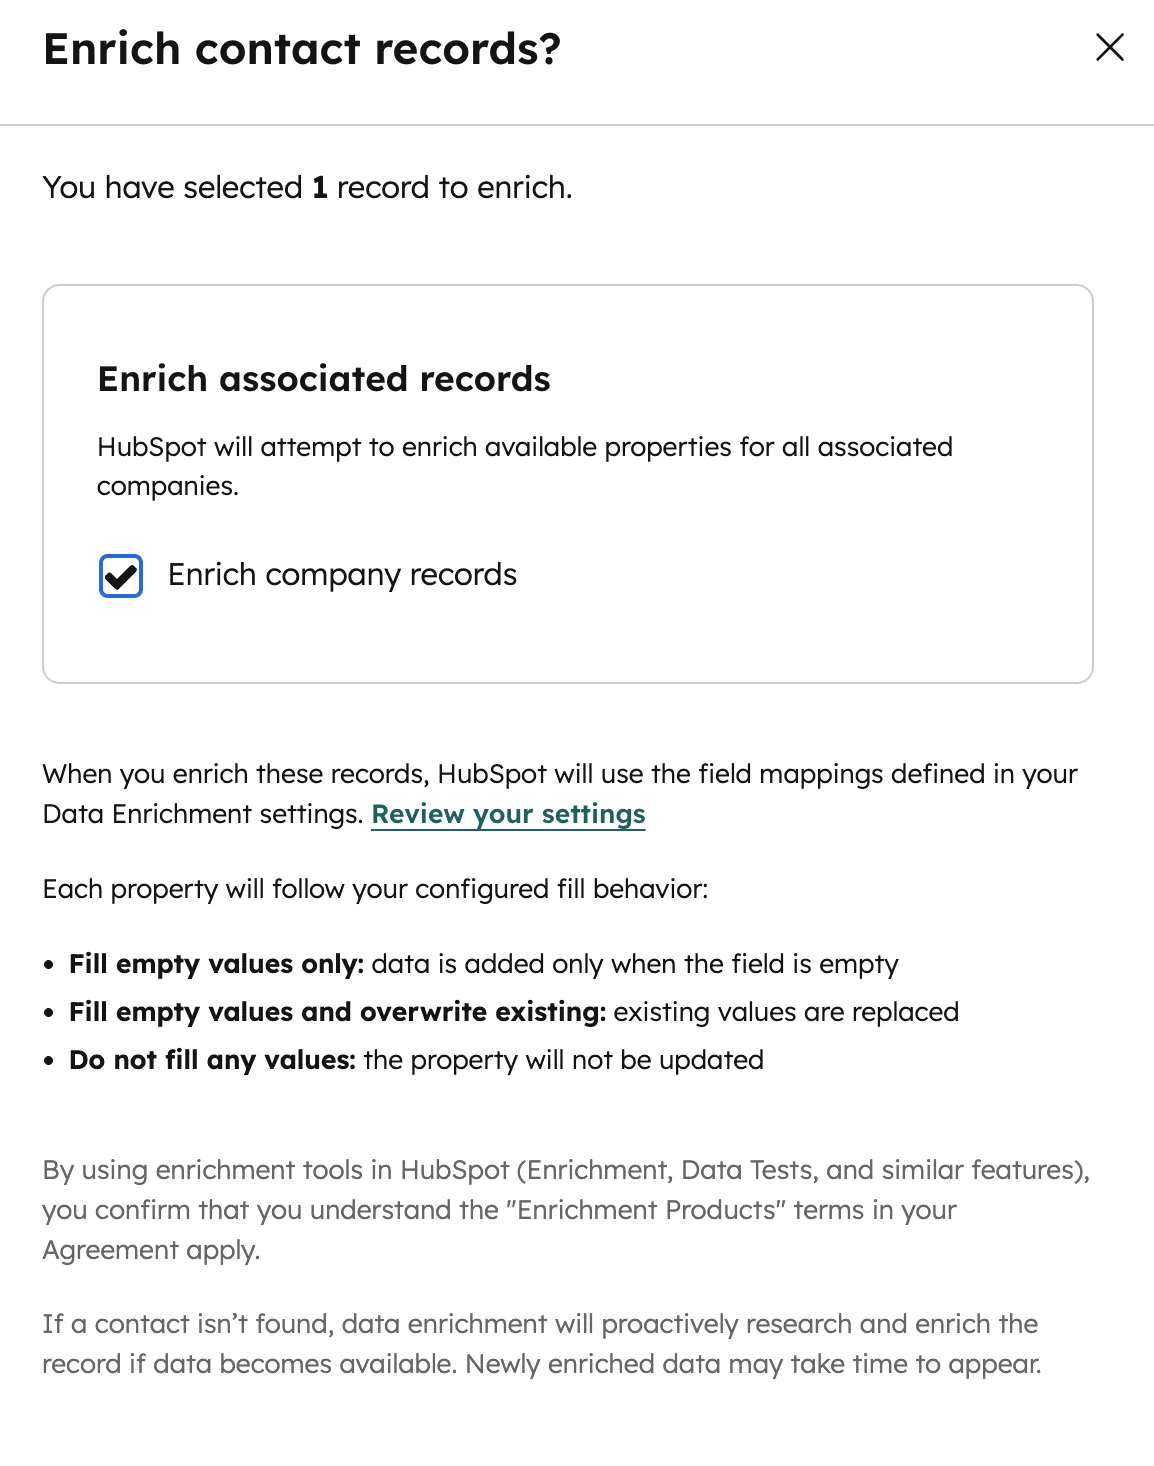Click the Fill empty values and overwrite existing bullet
1154x1466 pixels.
tap(513, 1012)
